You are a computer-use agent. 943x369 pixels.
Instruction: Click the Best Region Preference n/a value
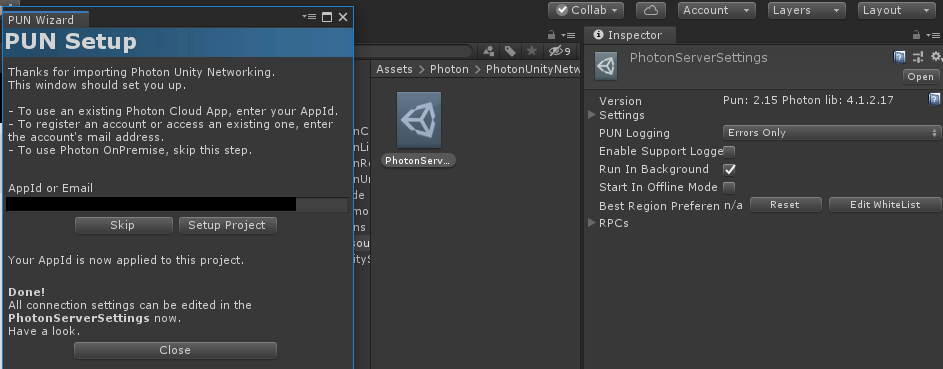(733, 206)
